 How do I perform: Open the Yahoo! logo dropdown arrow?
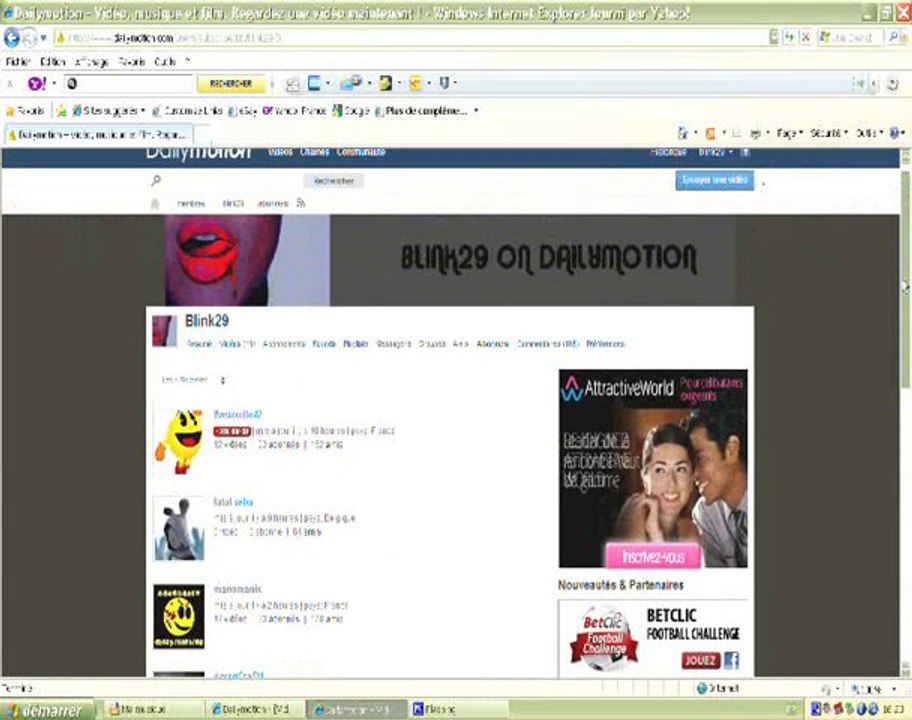tap(54, 84)
